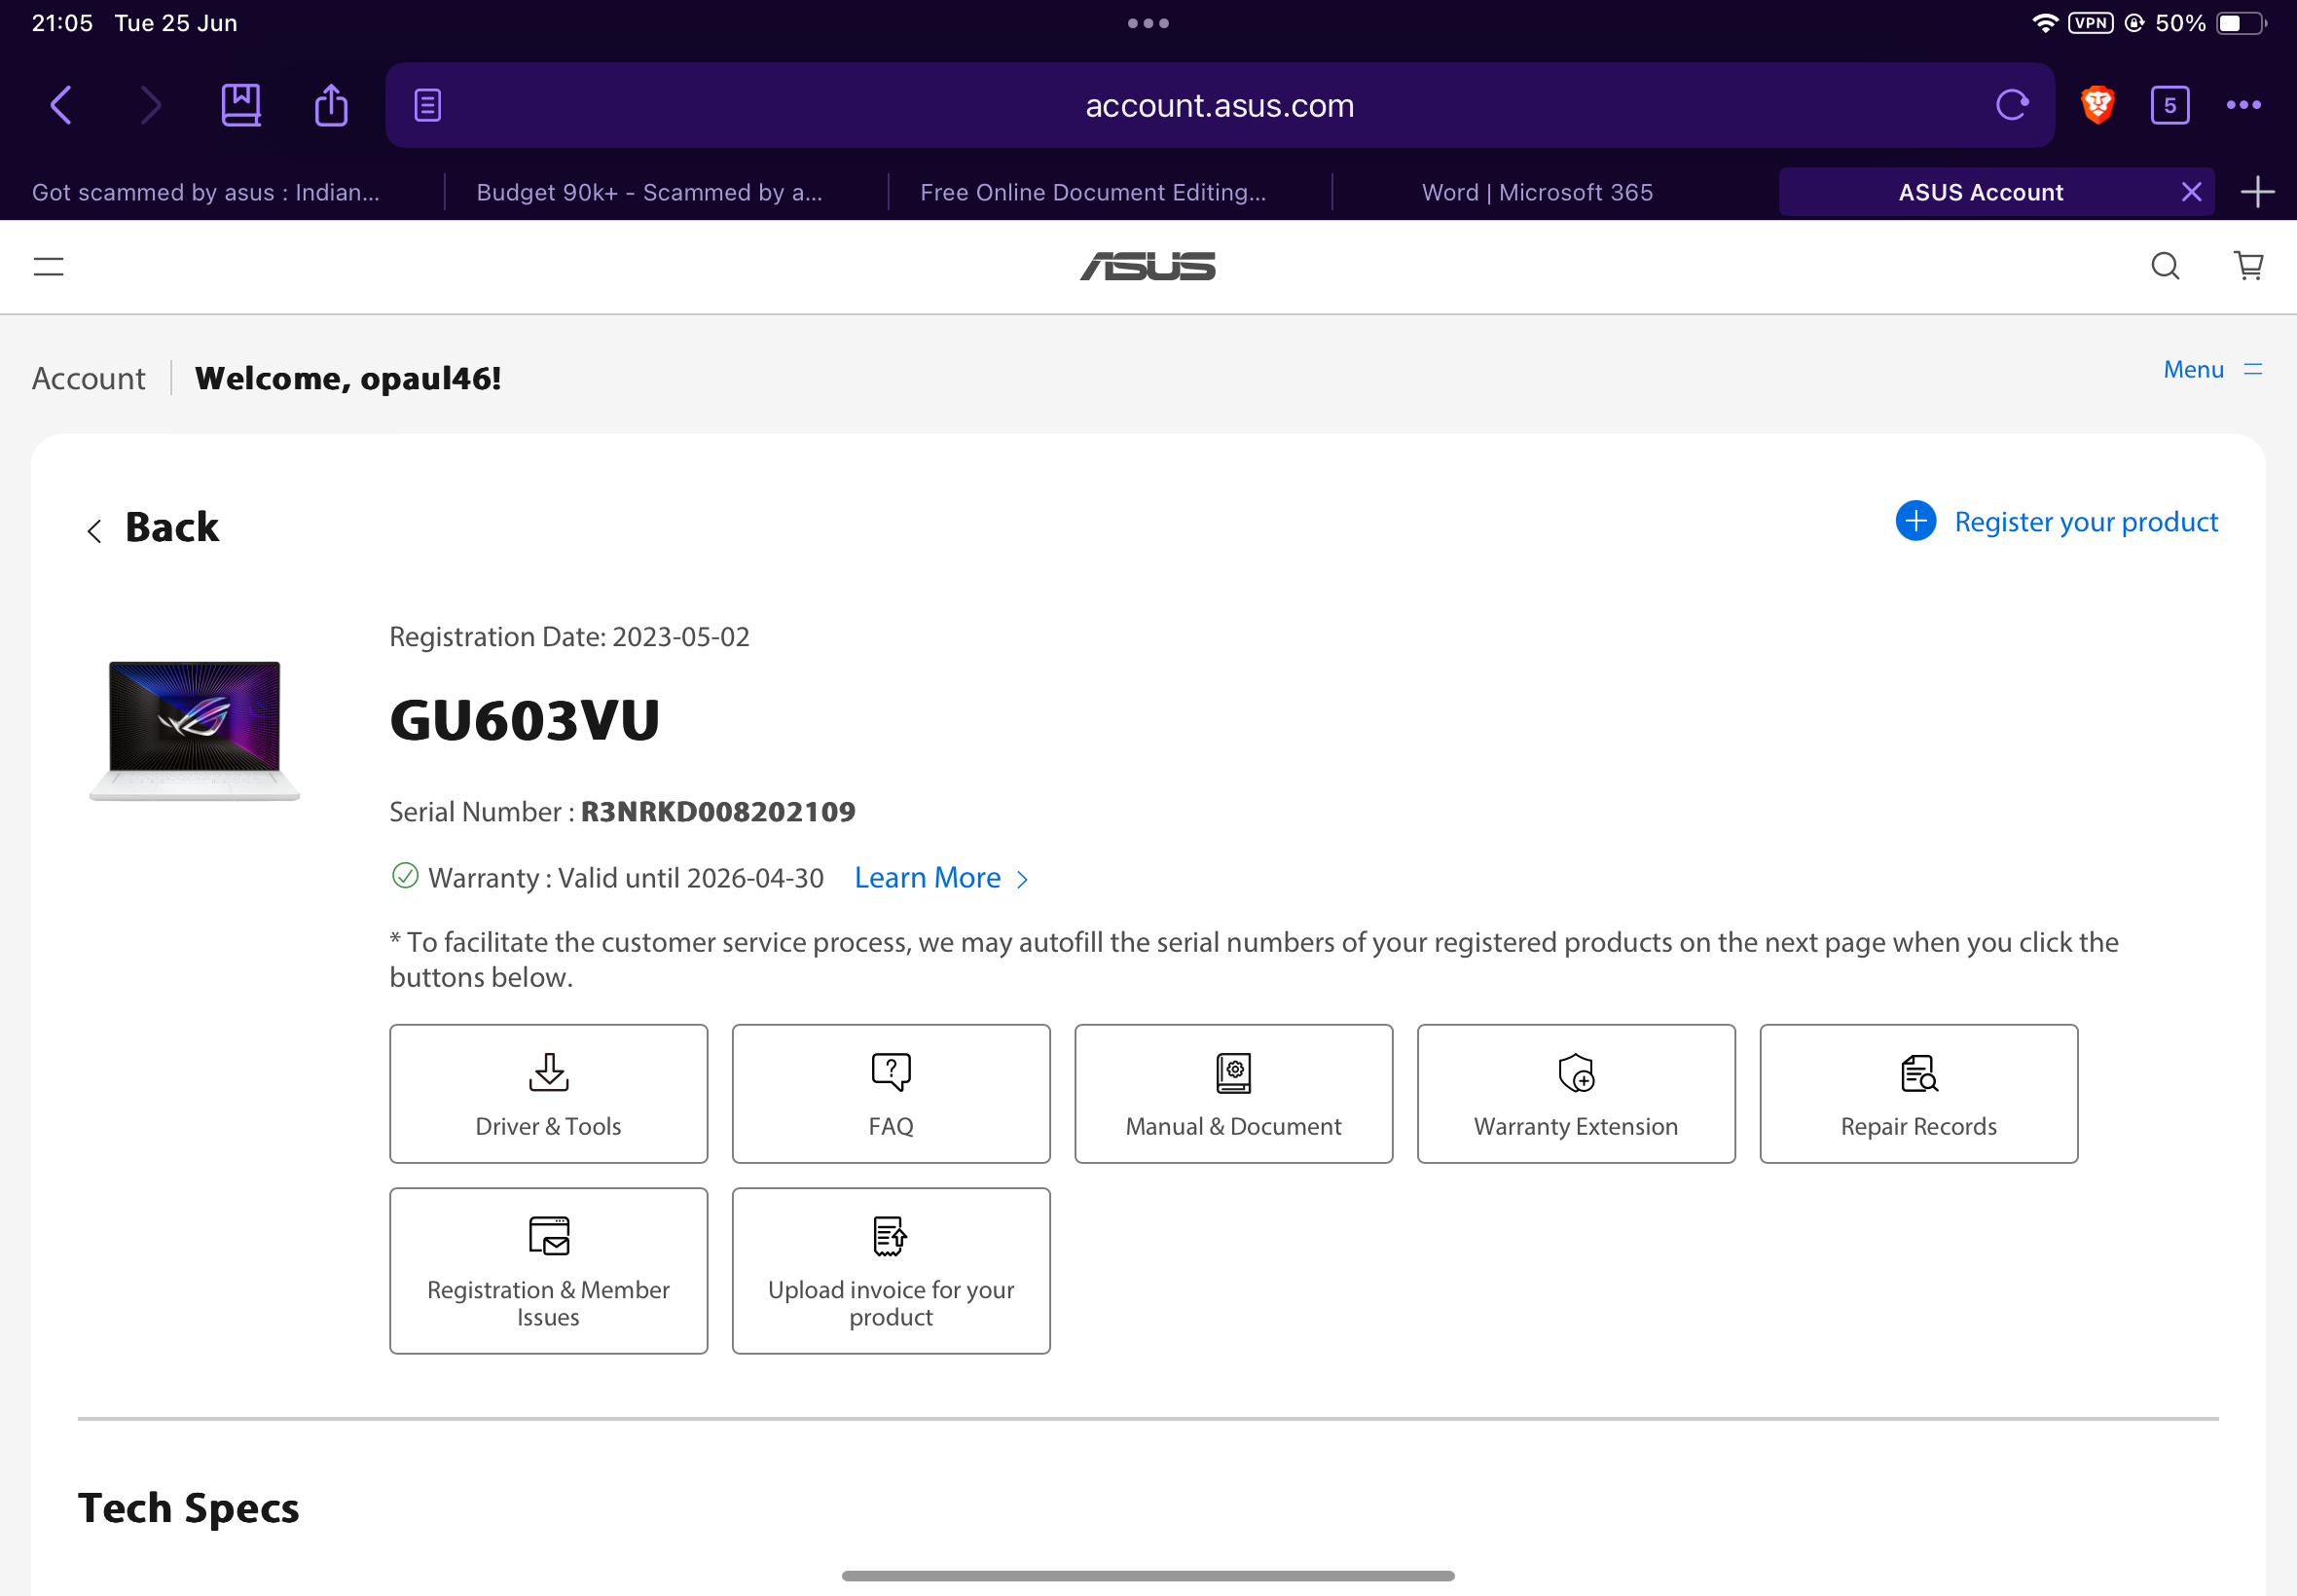Open the bookmarks icon in toolbar
Viewport: 2297px width, 1596px height.
click(241, 105)
